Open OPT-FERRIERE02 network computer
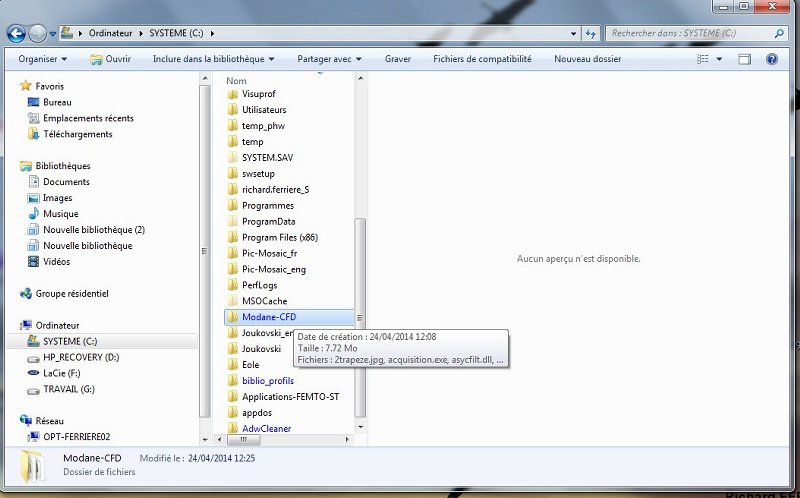Screen dimensions: 800x498 77,437
